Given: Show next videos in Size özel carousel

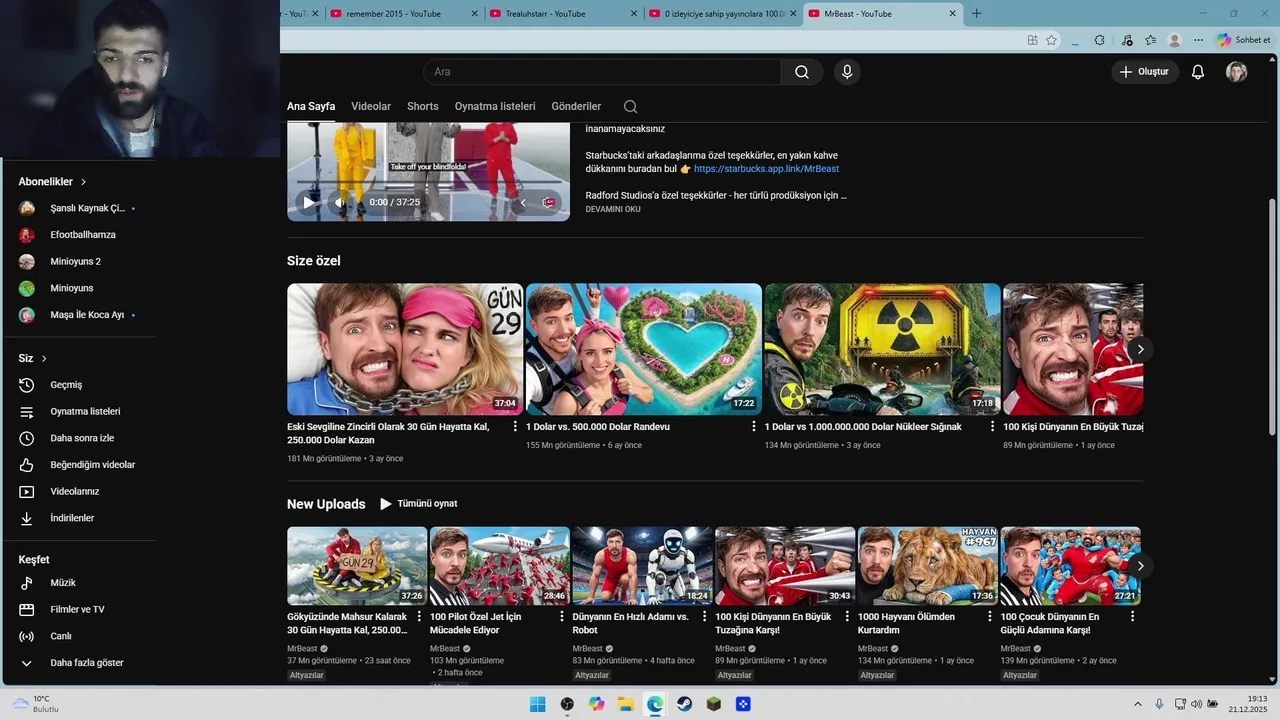Looking at the screenshot, I should (x=1140, y=349).
